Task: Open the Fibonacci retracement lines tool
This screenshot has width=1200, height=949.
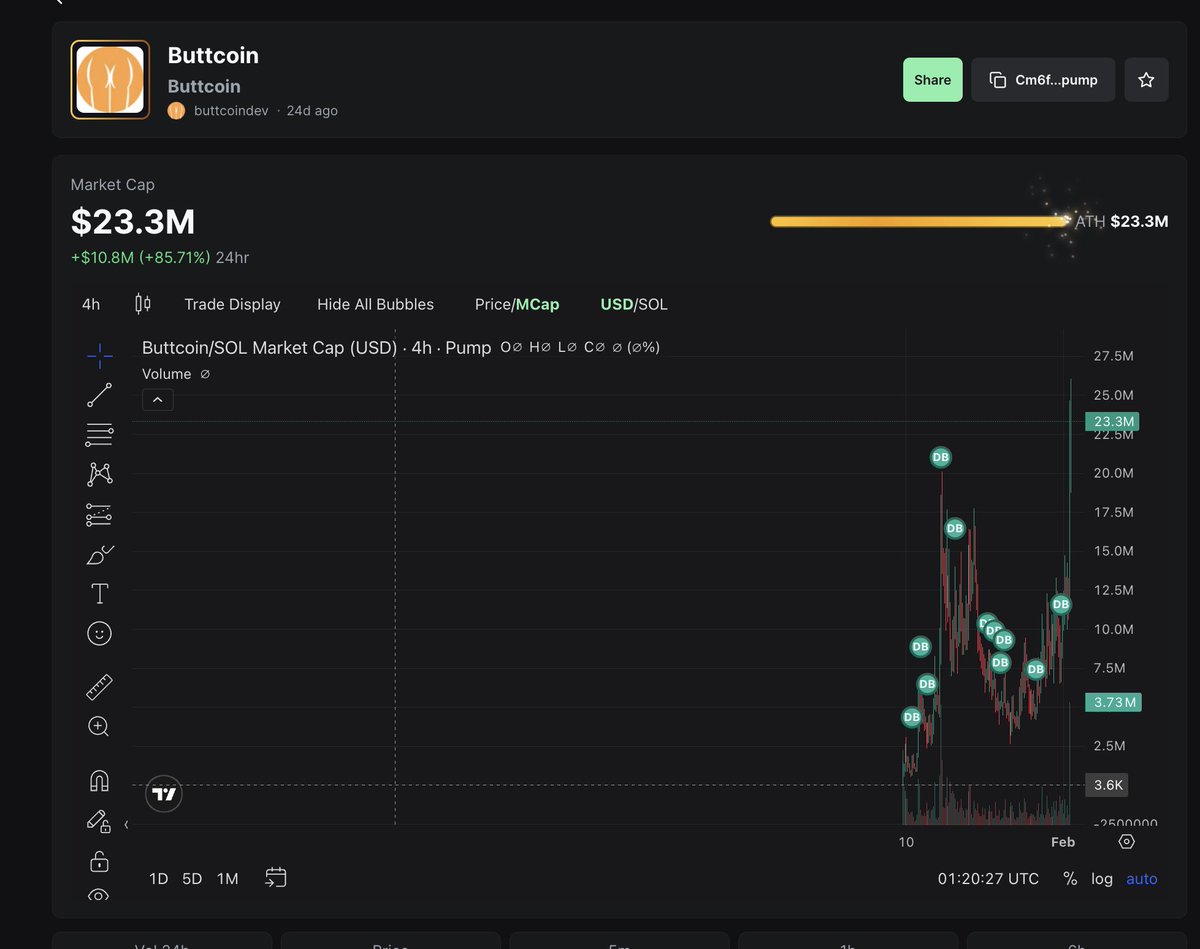Action: click(99, 435)
